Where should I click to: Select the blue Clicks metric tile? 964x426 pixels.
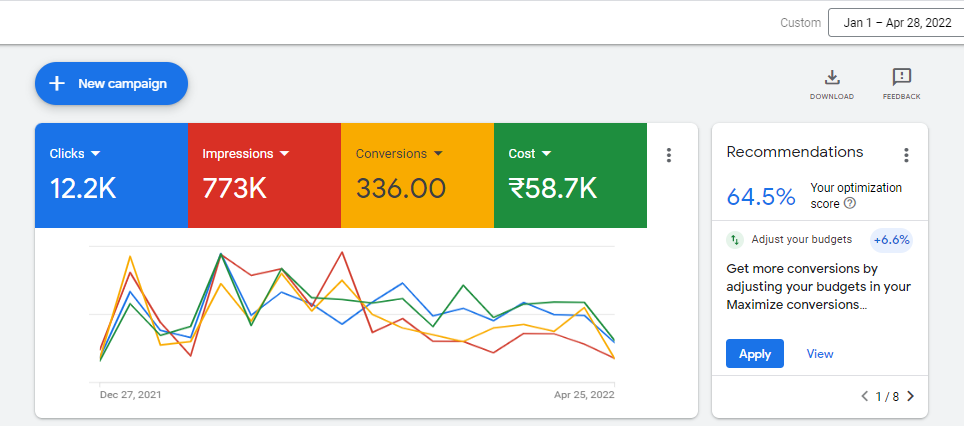(111, 175)
